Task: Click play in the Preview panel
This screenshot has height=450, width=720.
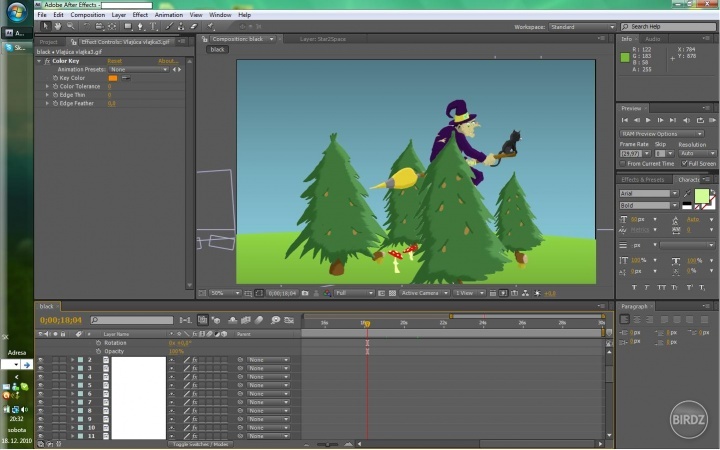Action: point(648,120)
